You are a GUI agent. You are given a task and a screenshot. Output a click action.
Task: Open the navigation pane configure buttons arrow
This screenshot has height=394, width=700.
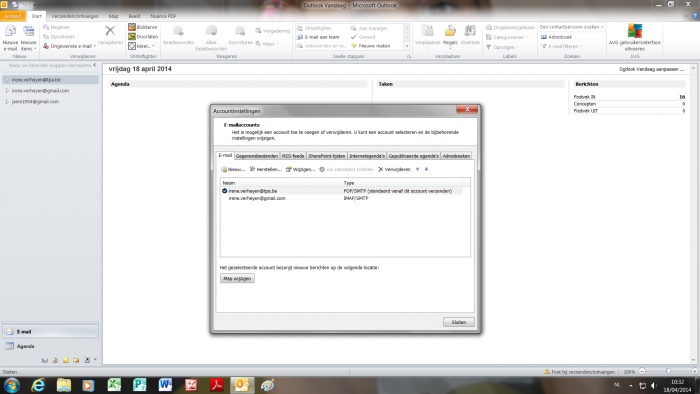coord(95,360)
